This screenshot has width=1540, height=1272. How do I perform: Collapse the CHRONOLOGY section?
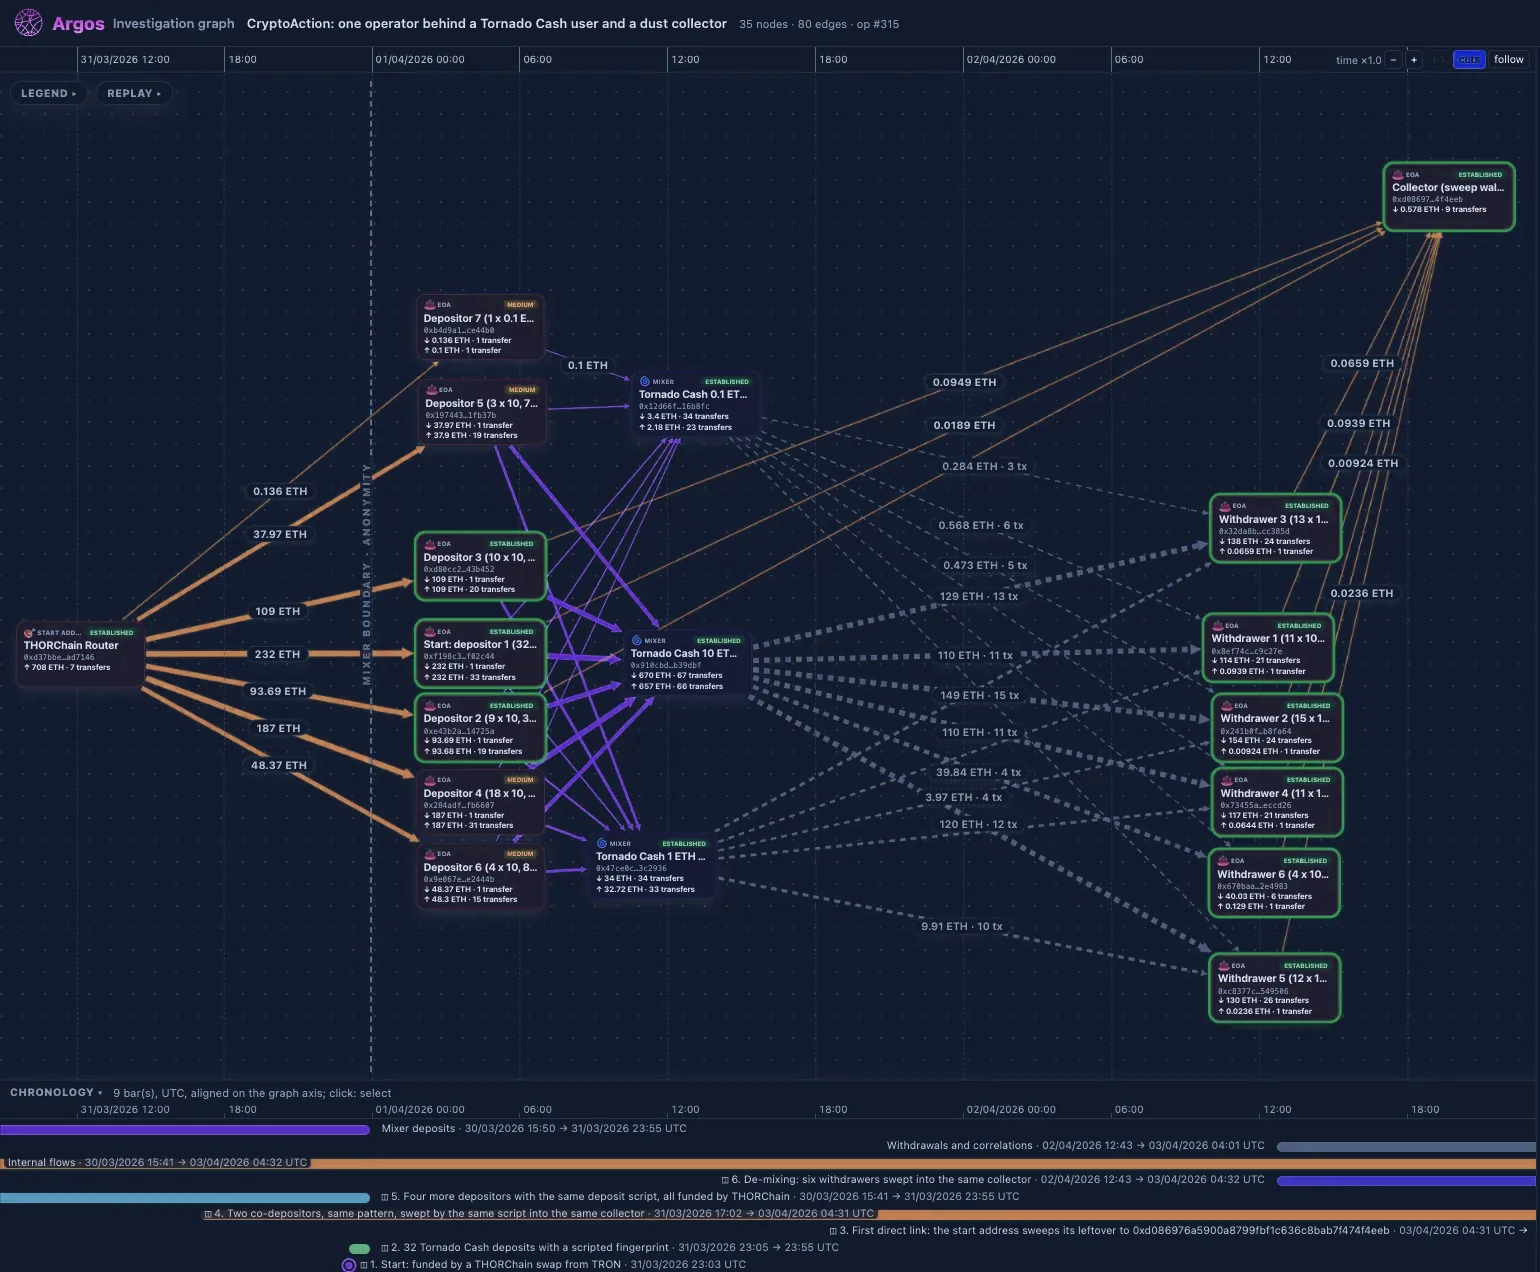coord(56,1092)
